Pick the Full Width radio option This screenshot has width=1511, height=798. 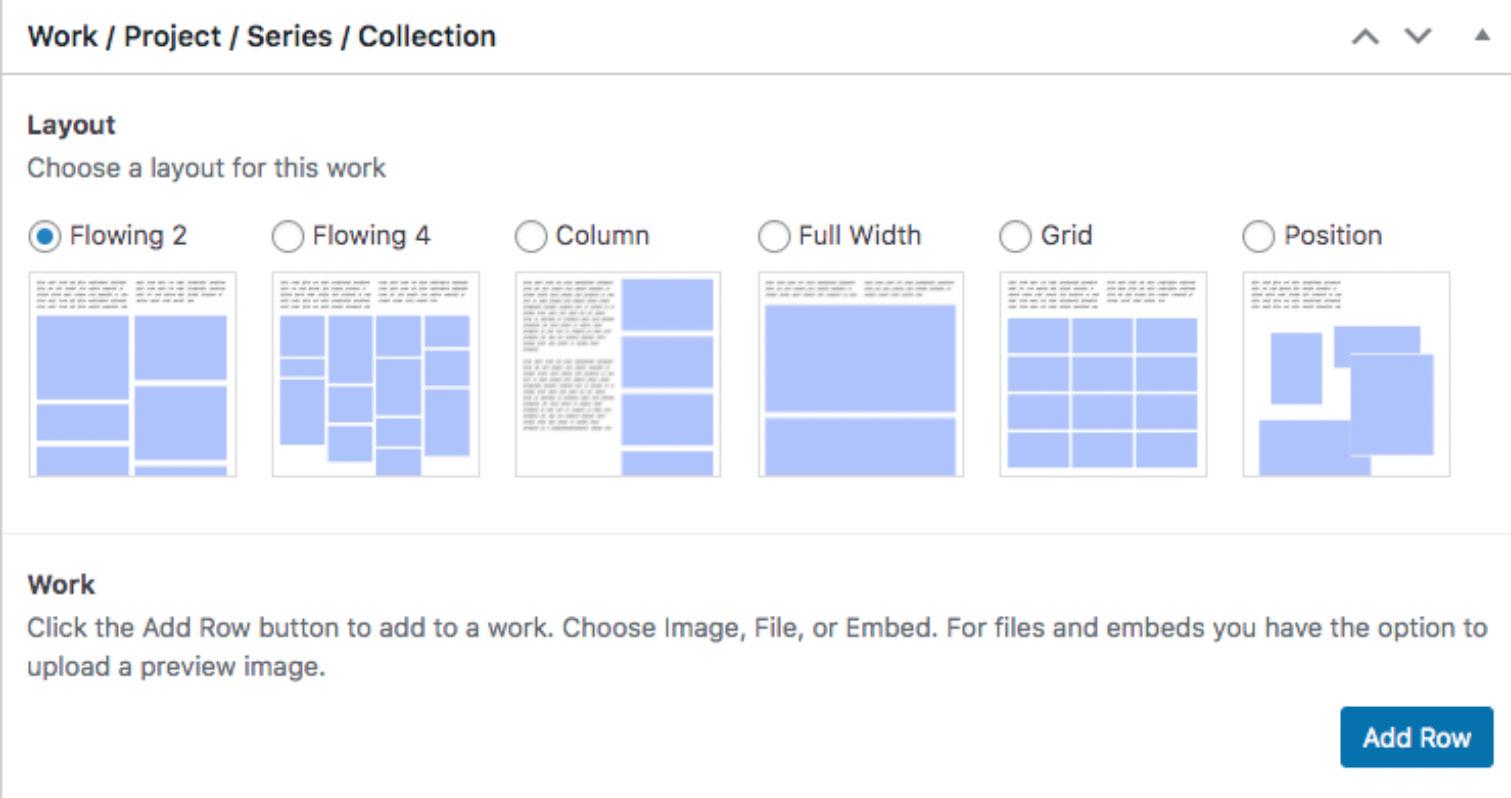[x=774, y=237]
